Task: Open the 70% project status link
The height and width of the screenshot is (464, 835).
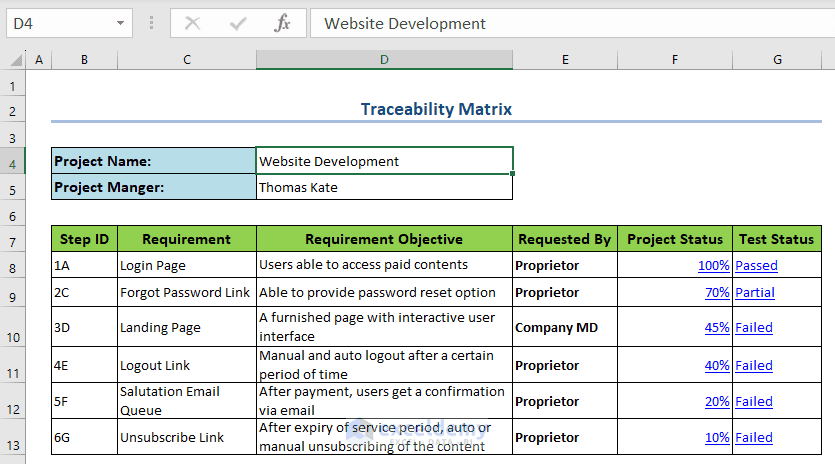Action: (717, 292)
